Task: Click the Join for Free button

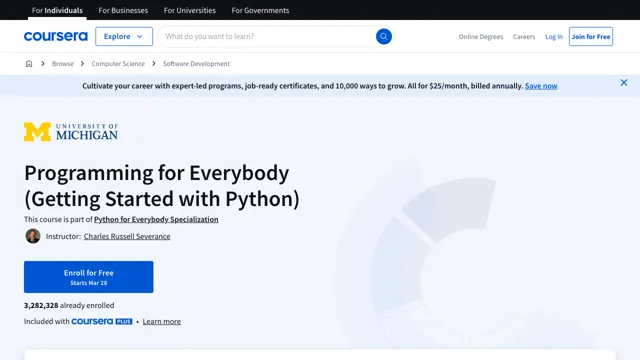Action: pos(591,36)
